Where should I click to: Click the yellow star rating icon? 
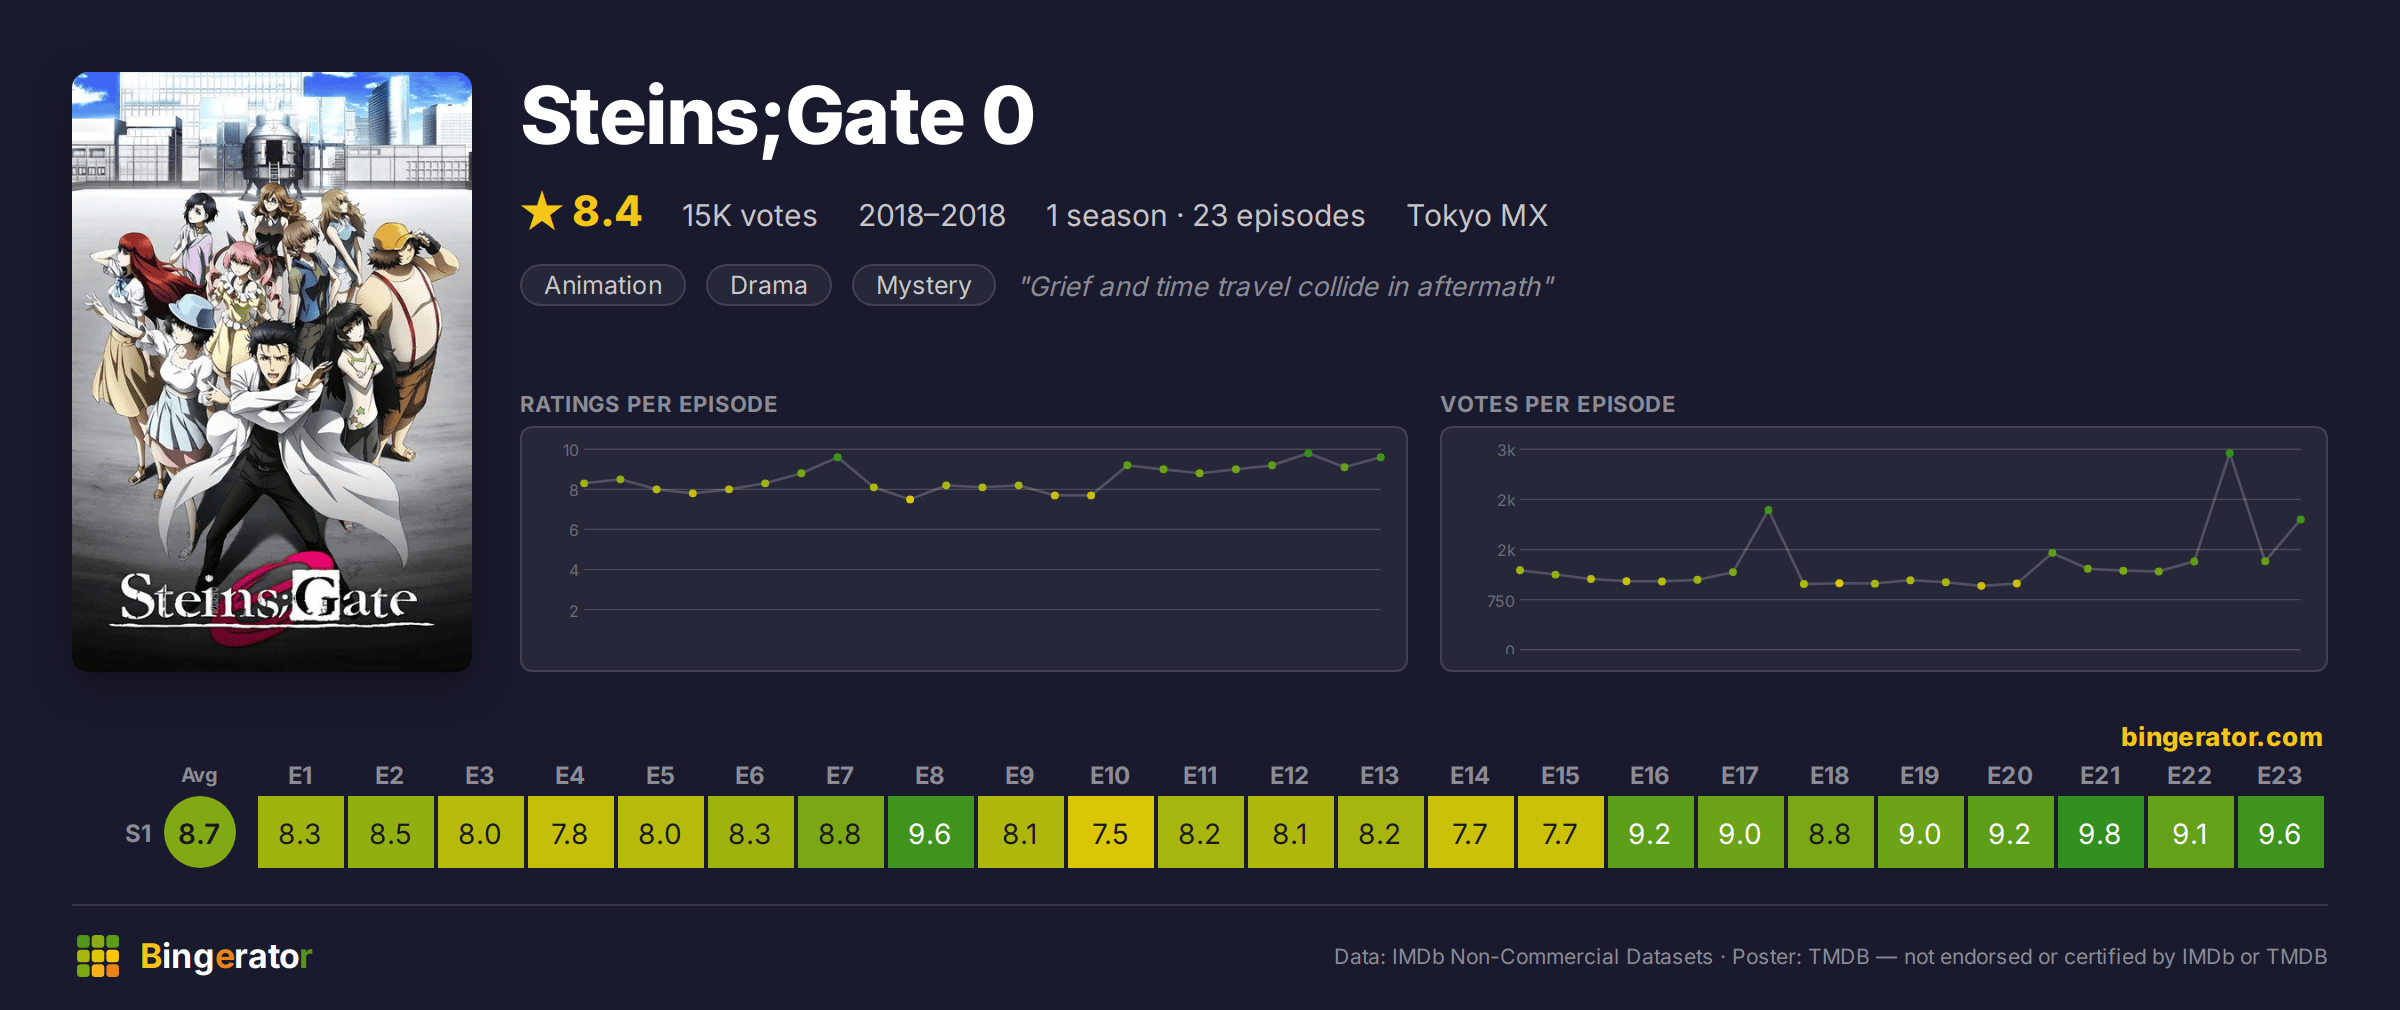(x=542, y=211)
